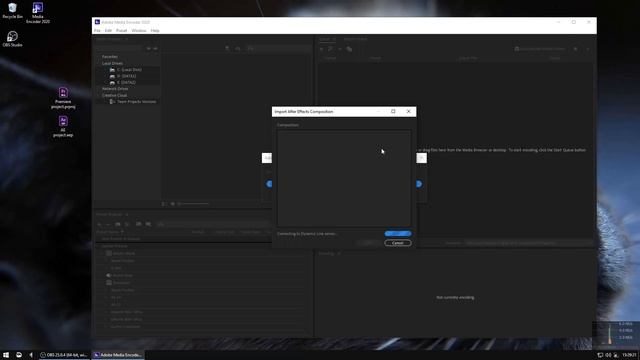Go back in Media Browser navigation
Viewport: 640px width, 360px height.
(x=149, y=49)
